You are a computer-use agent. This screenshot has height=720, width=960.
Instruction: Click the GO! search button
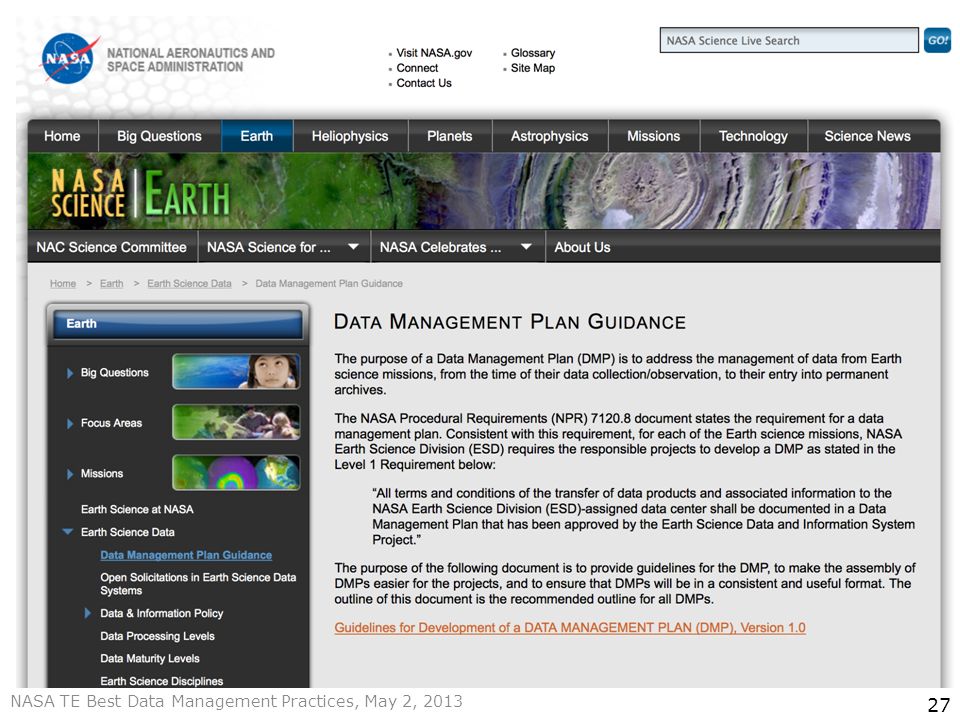(x=937, y=40)
